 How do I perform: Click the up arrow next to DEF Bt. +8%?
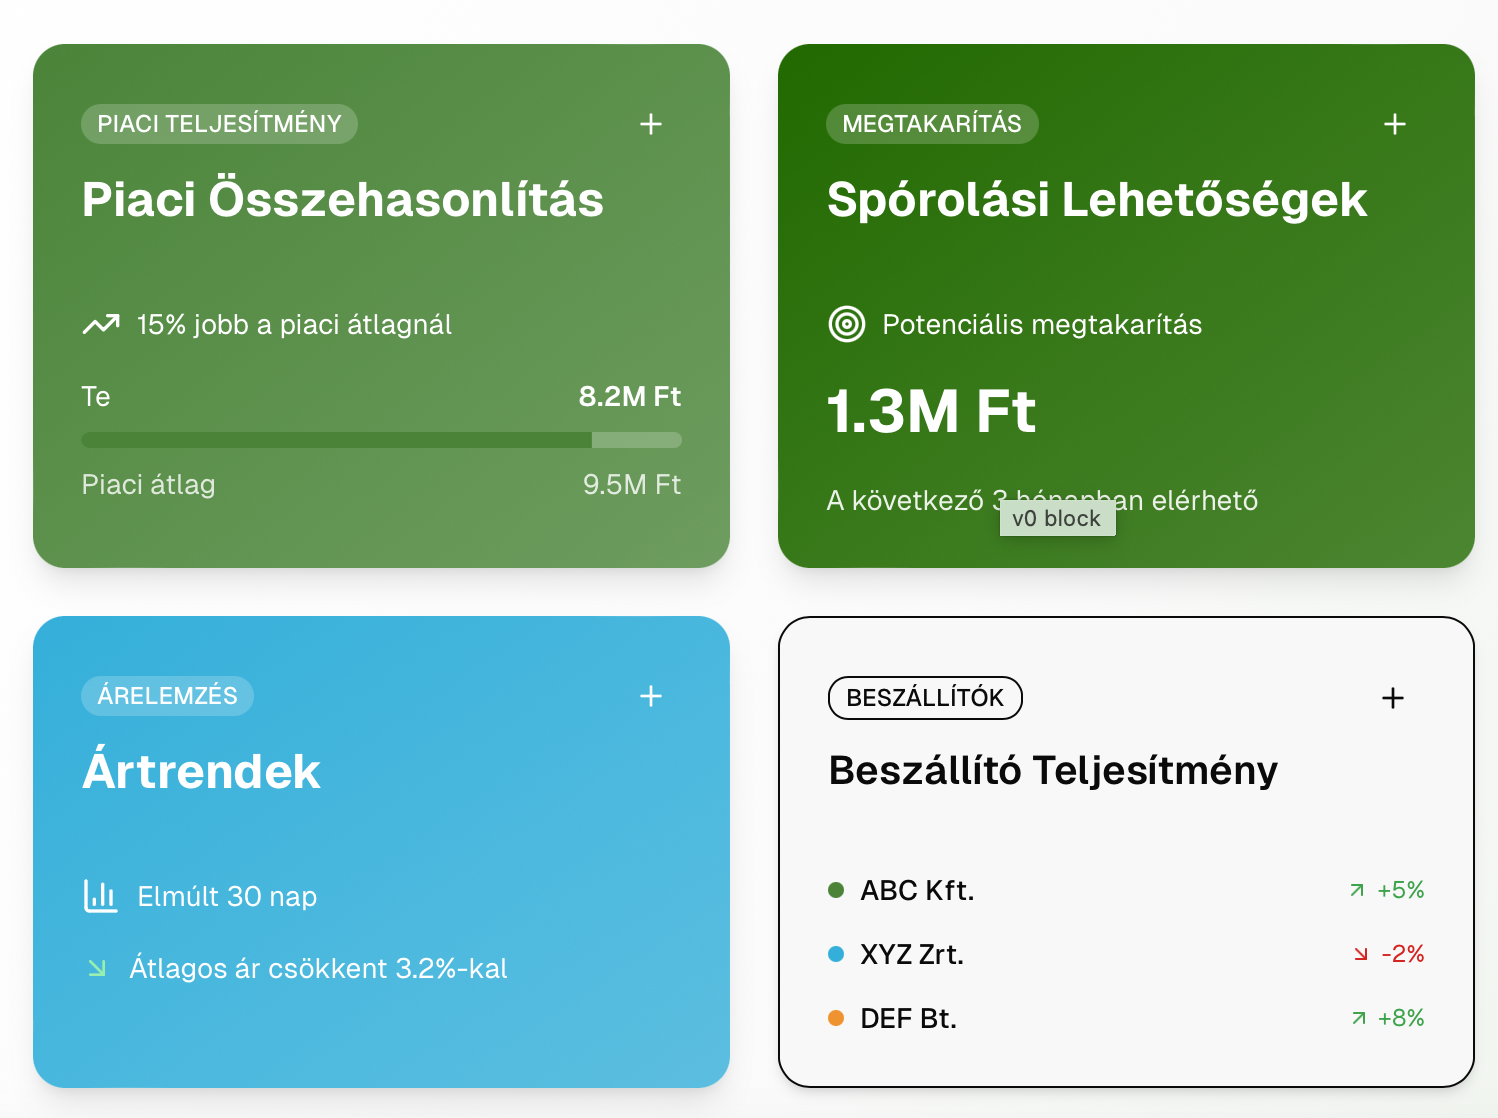pyautogui.click(x=1356, y=1018)
